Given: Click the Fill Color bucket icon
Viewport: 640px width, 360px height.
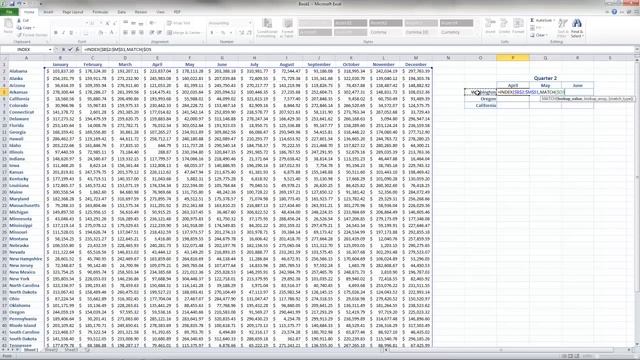Looking at the screenshot, I should coord(101,33).
